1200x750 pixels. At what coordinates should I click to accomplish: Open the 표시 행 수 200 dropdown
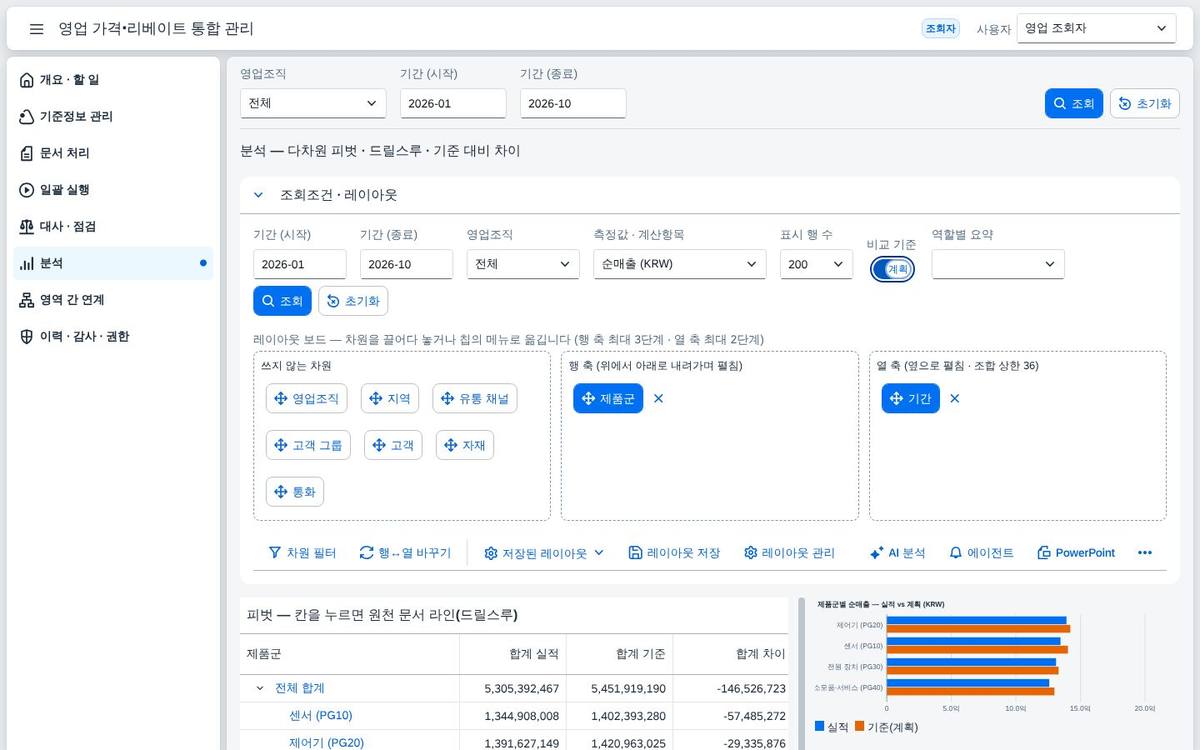(x=816, y=264)
